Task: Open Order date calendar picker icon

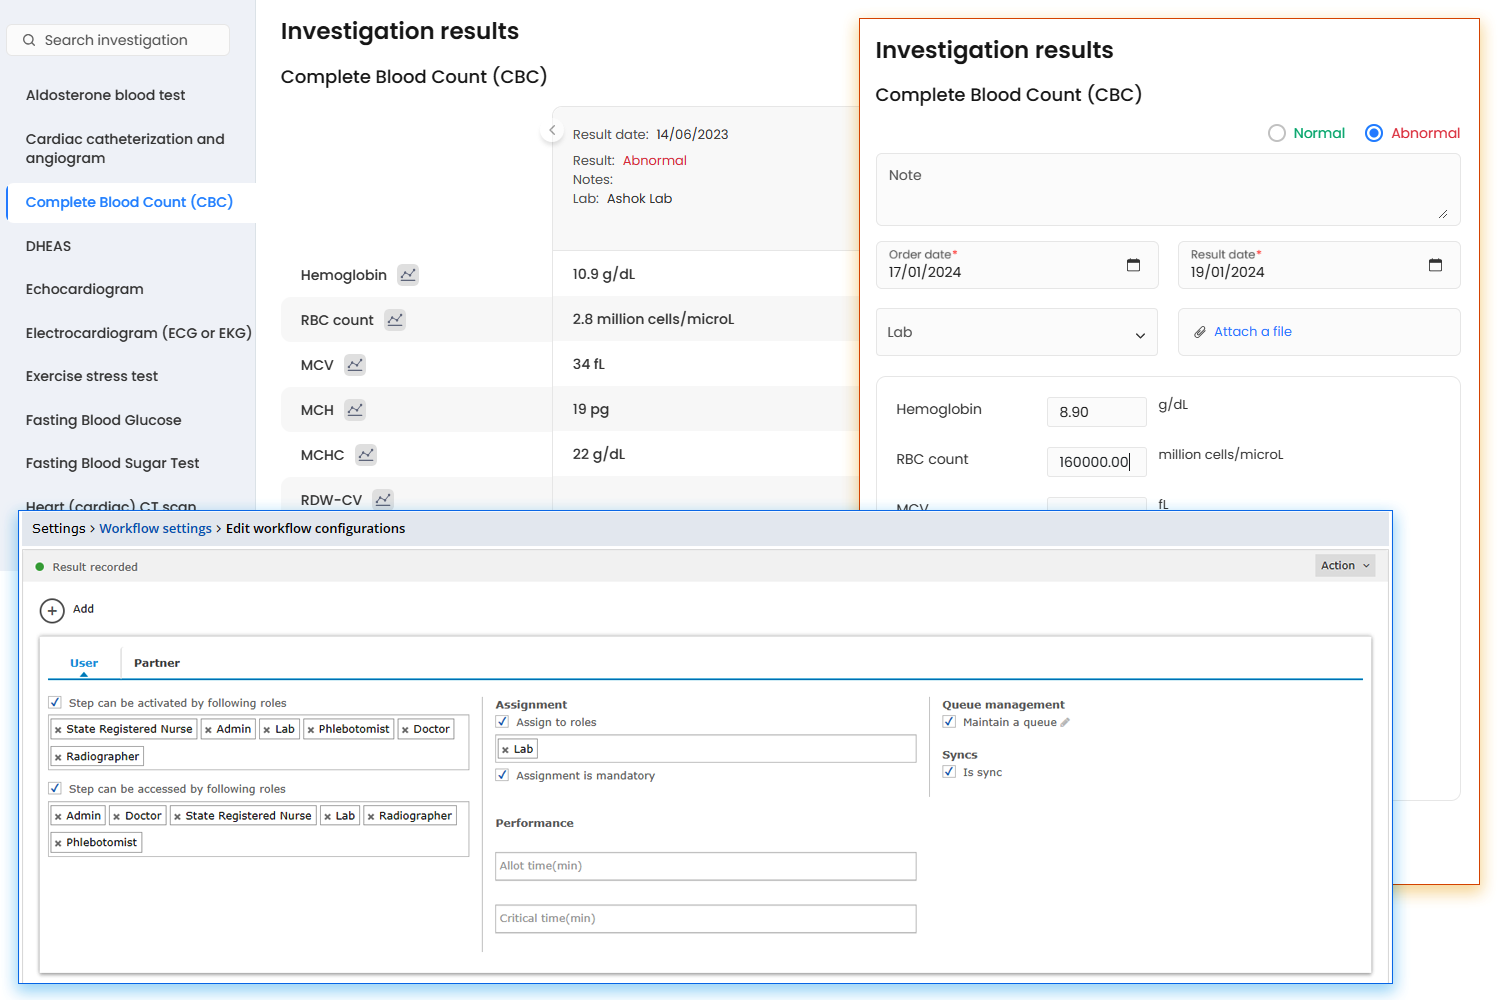Action: click(1133, 265)
